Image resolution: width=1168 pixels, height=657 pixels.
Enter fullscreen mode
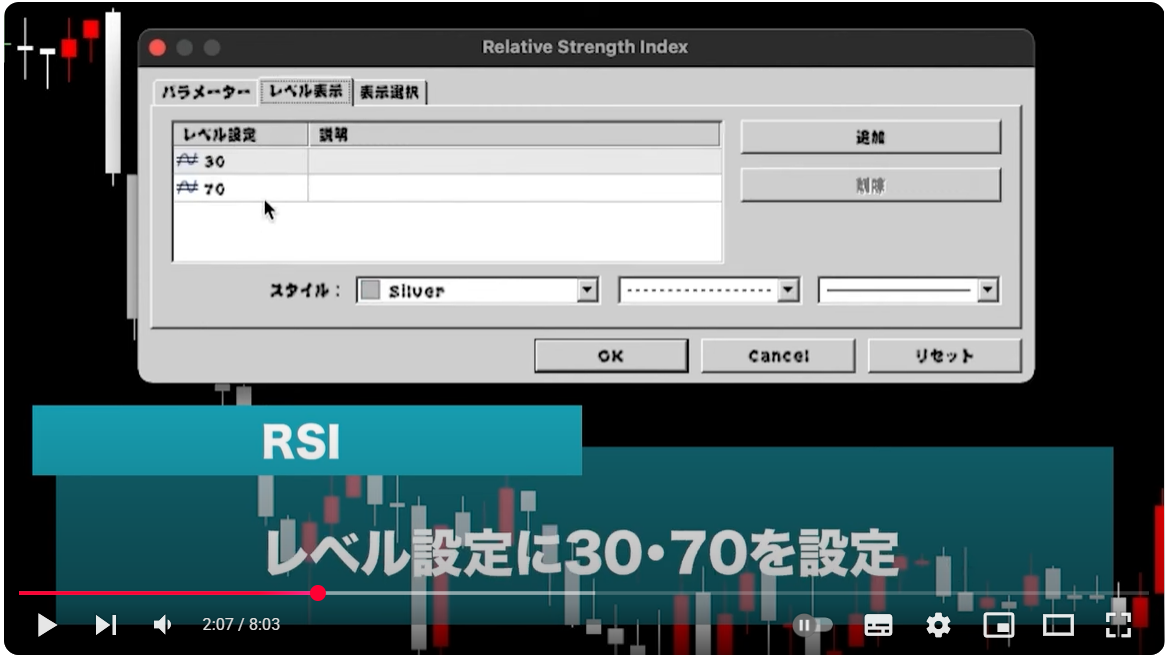[x=1119, y=625]
